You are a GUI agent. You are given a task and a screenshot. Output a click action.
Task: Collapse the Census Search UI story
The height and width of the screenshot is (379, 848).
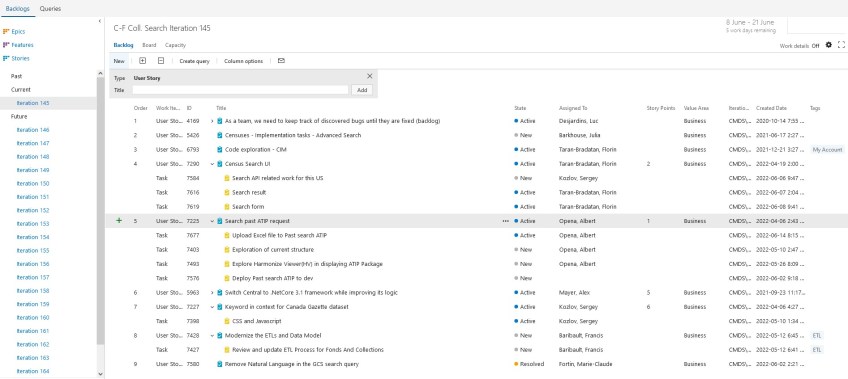click(x=213, y=164)
